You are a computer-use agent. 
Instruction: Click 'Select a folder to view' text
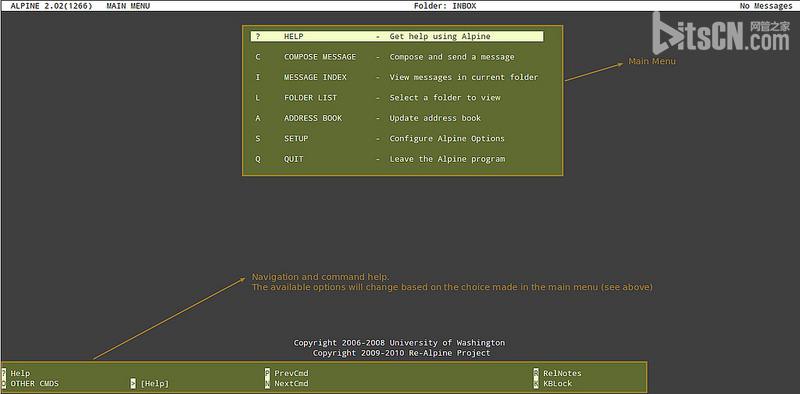click(x=445, y=97)
